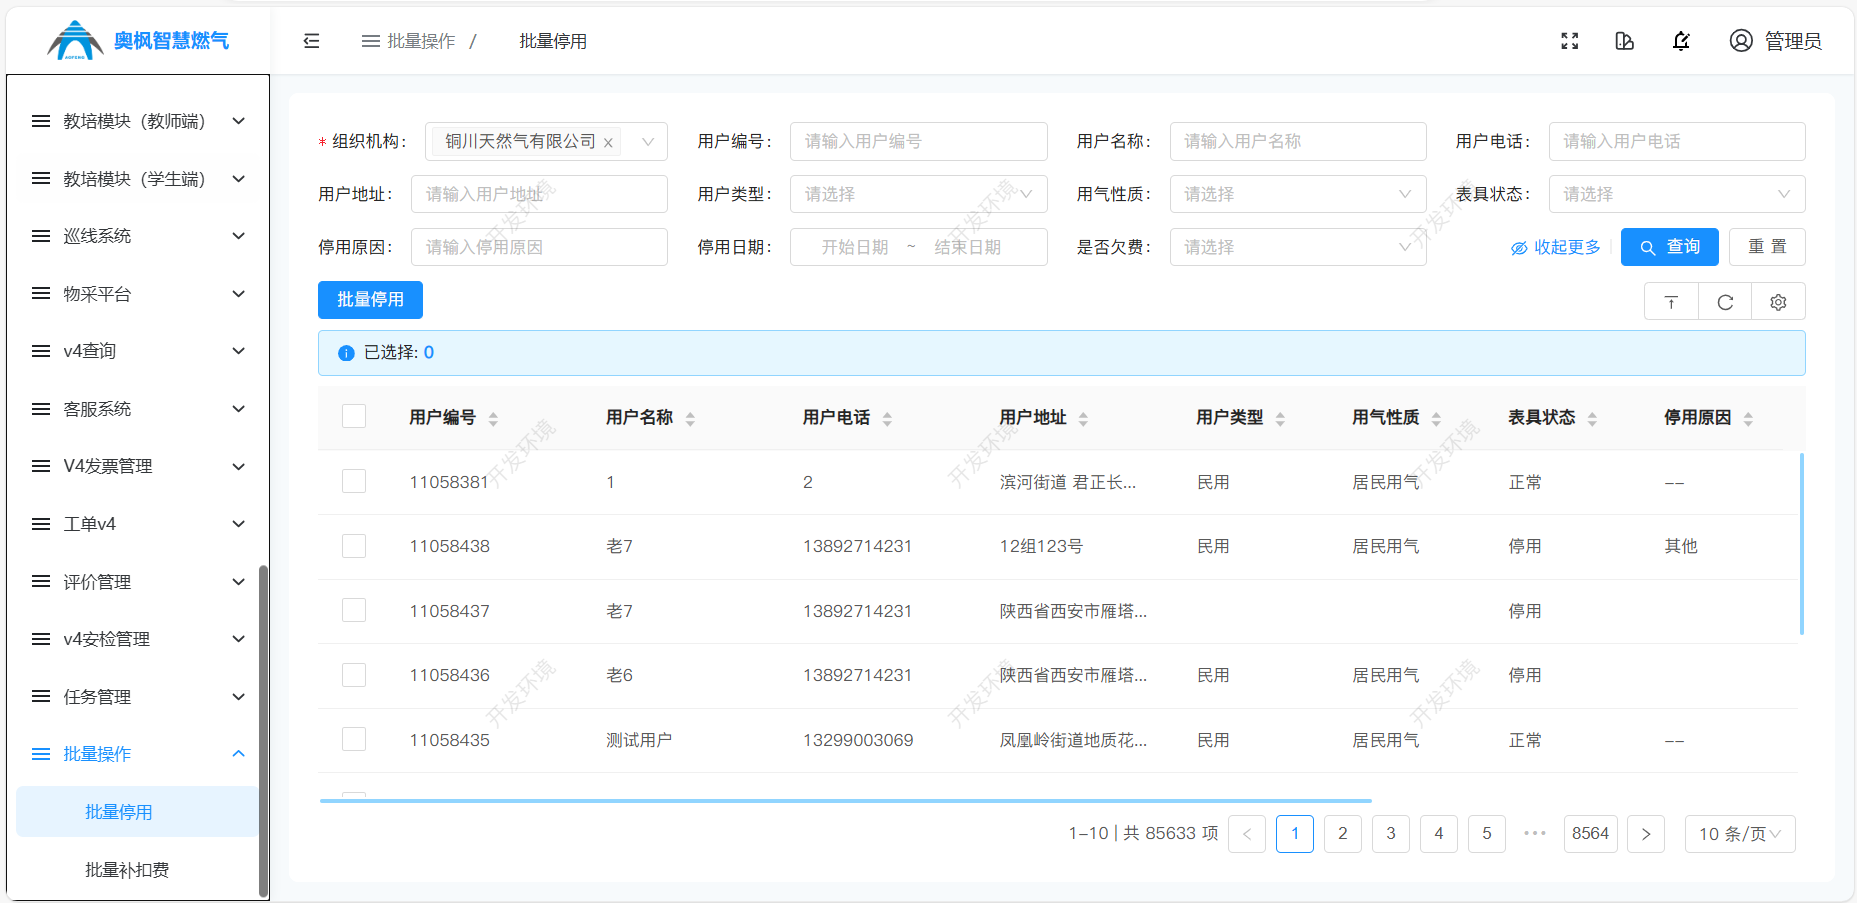This screenshot has height=903, width=1857.
Task: Click the 查询 search button
Action: point(1669,247)
